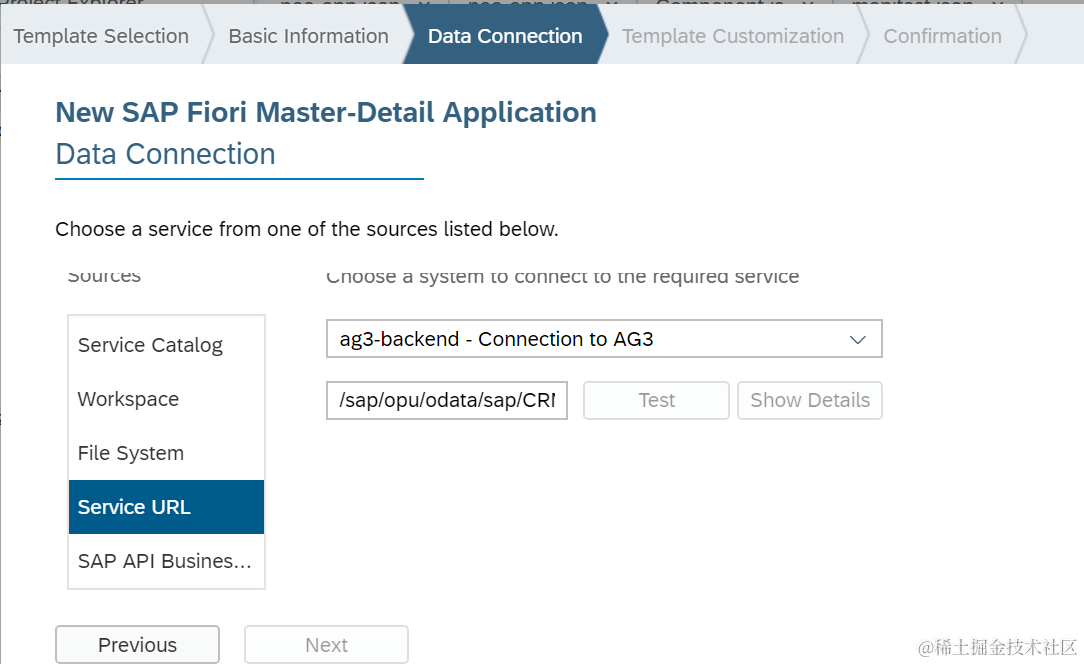Viewport: 1084px width, 664px height.
Task: Click the Previous button
Action: tap(138, 645)
